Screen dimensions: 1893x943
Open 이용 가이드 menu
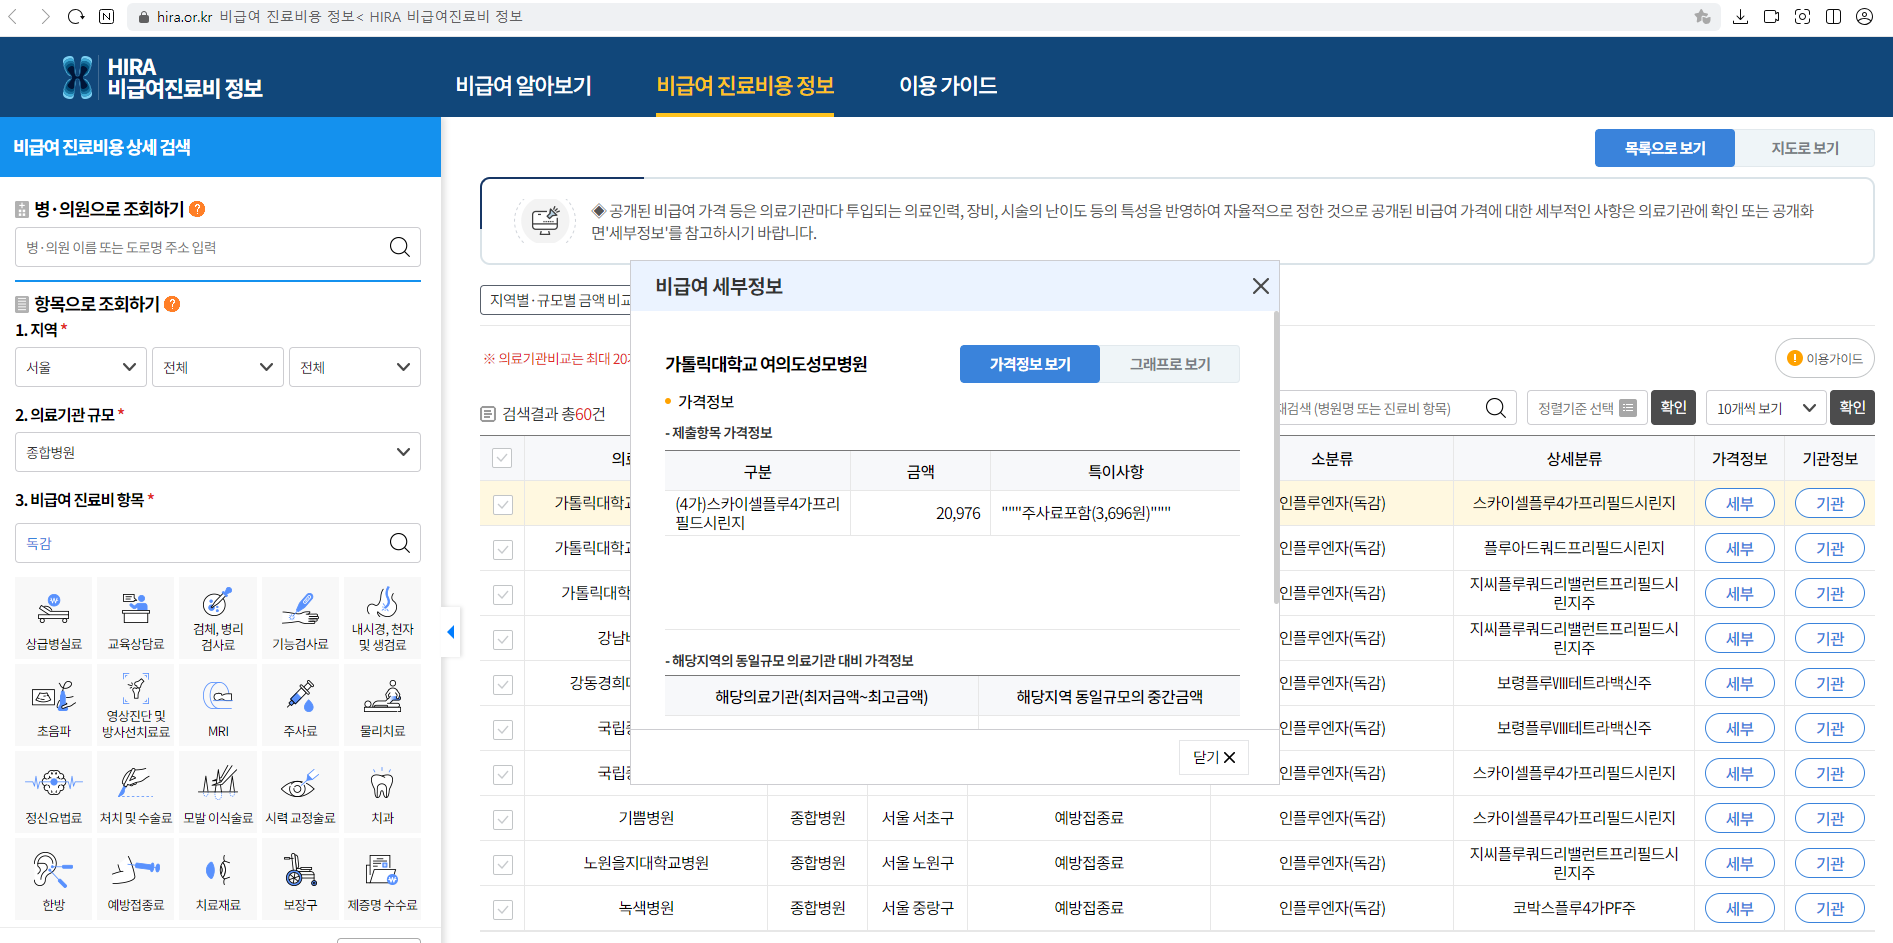click(x=948, y=86)
